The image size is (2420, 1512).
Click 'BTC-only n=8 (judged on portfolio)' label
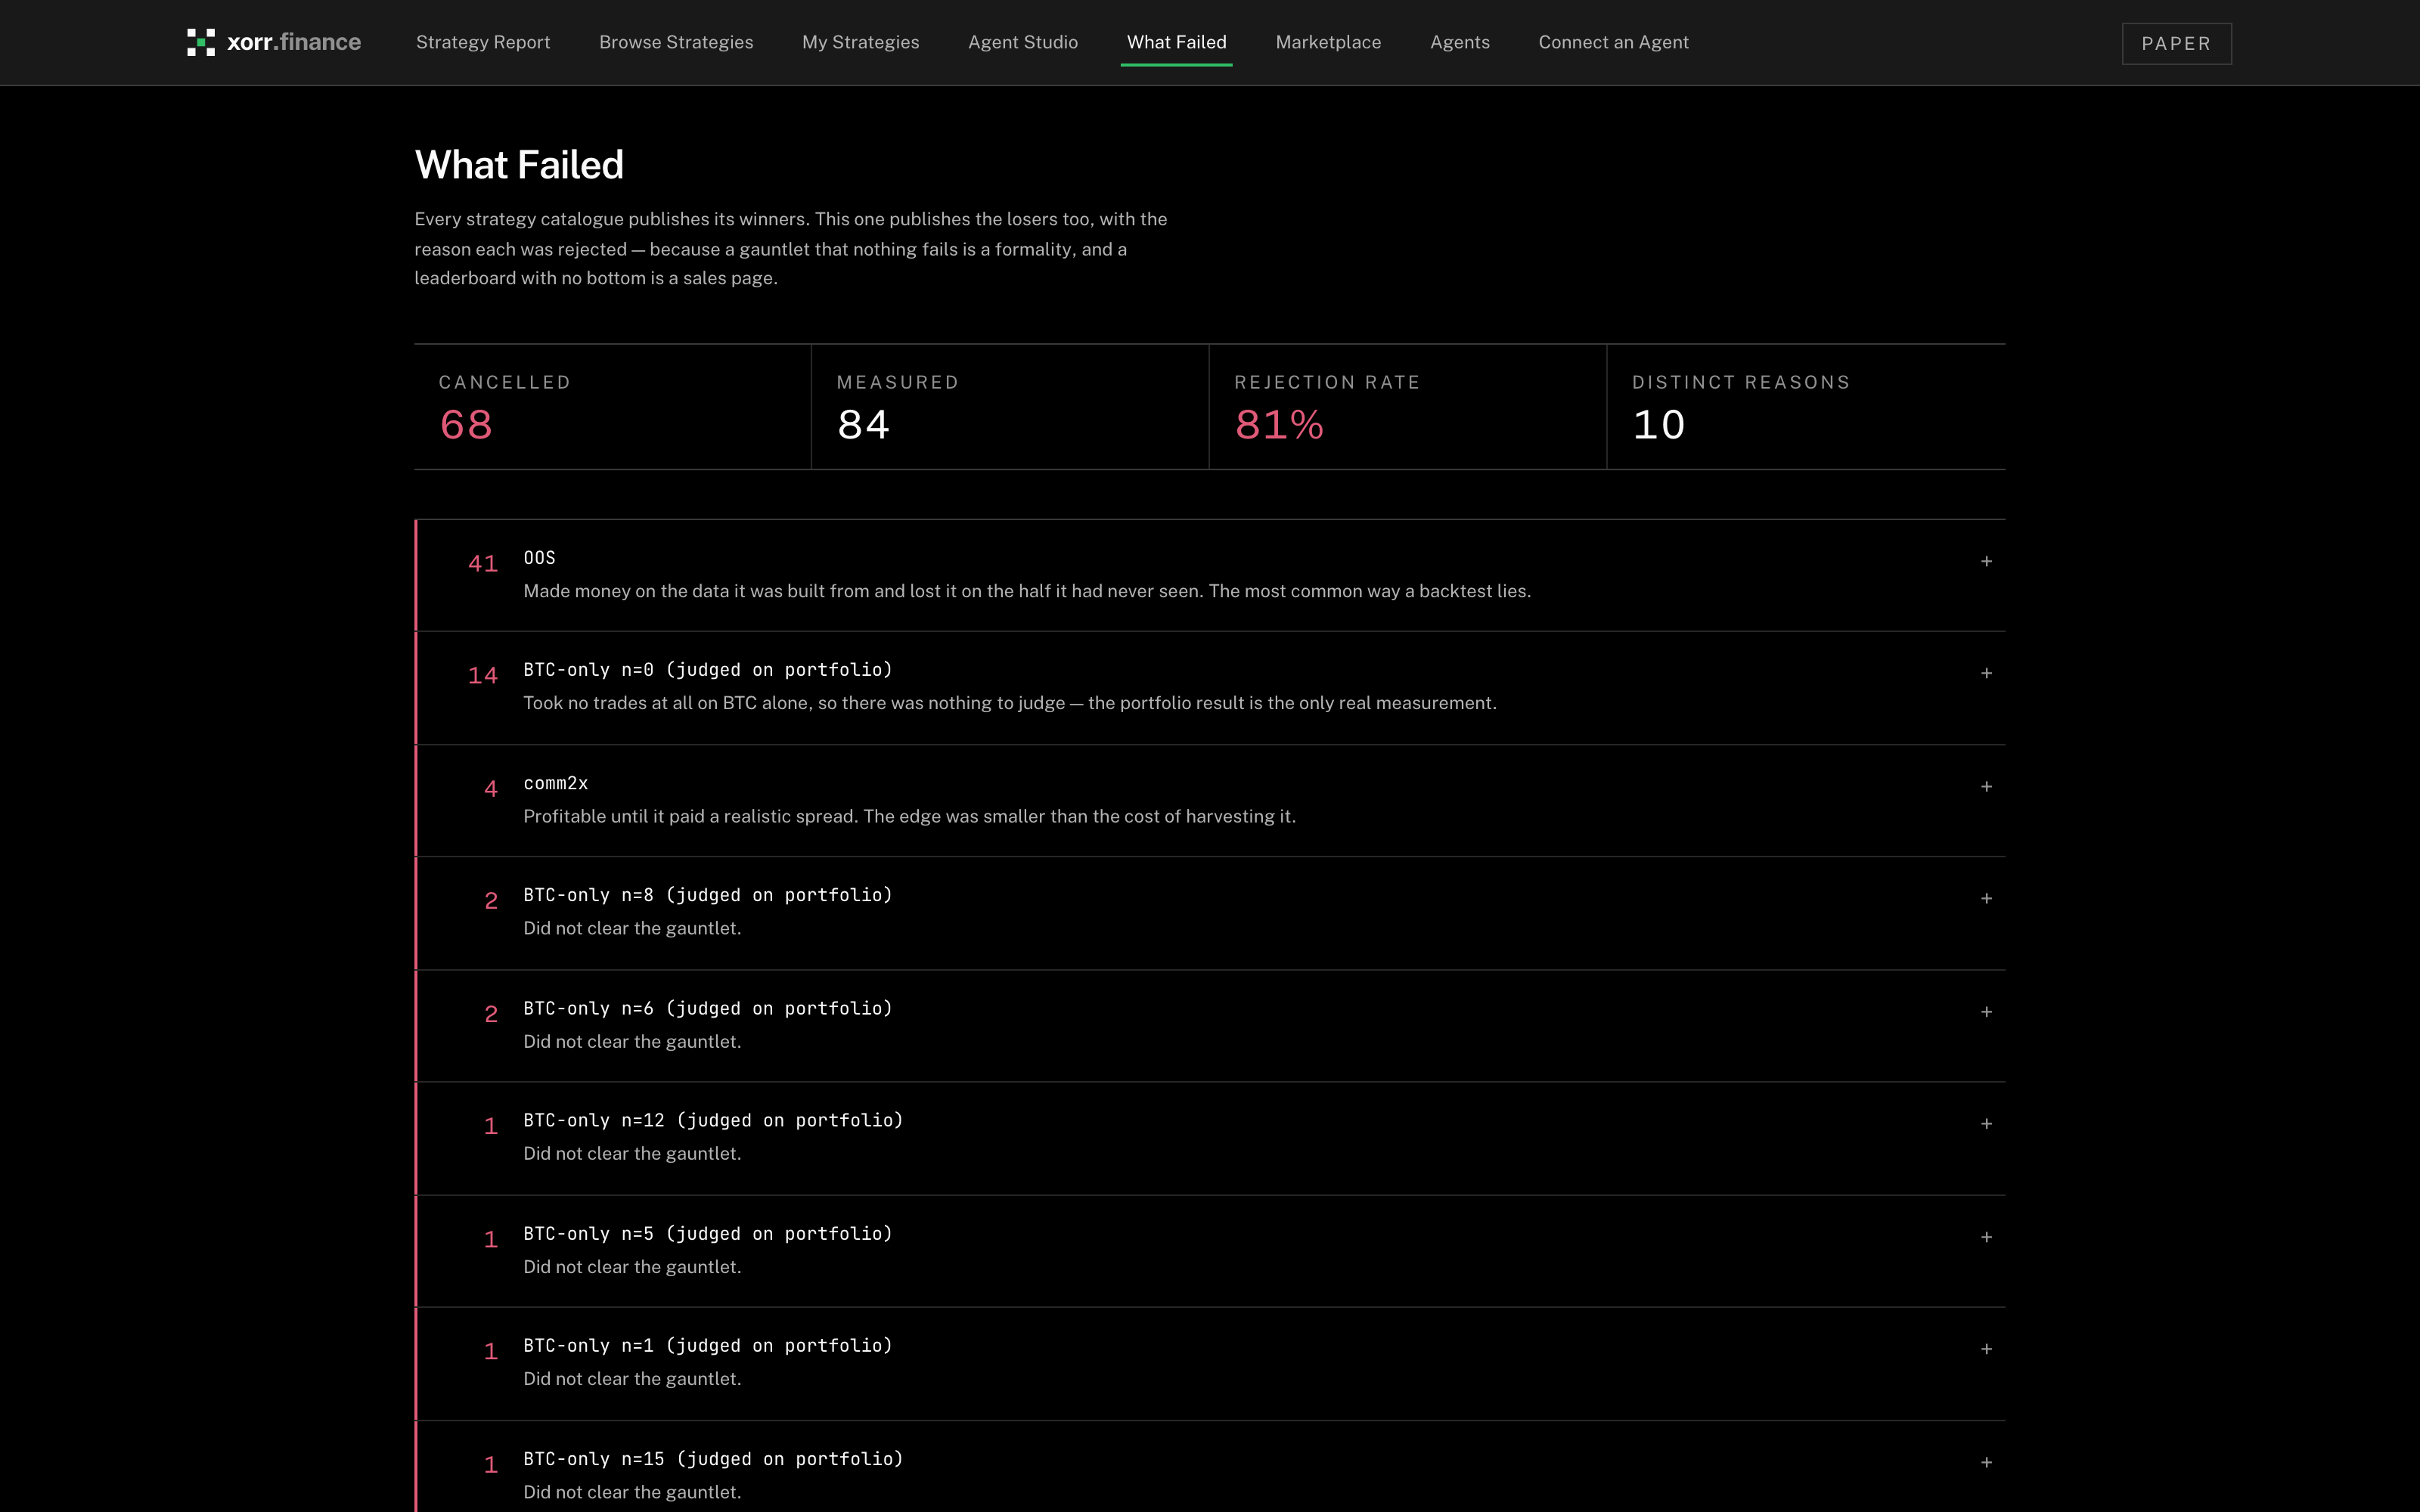pos(708,895)
